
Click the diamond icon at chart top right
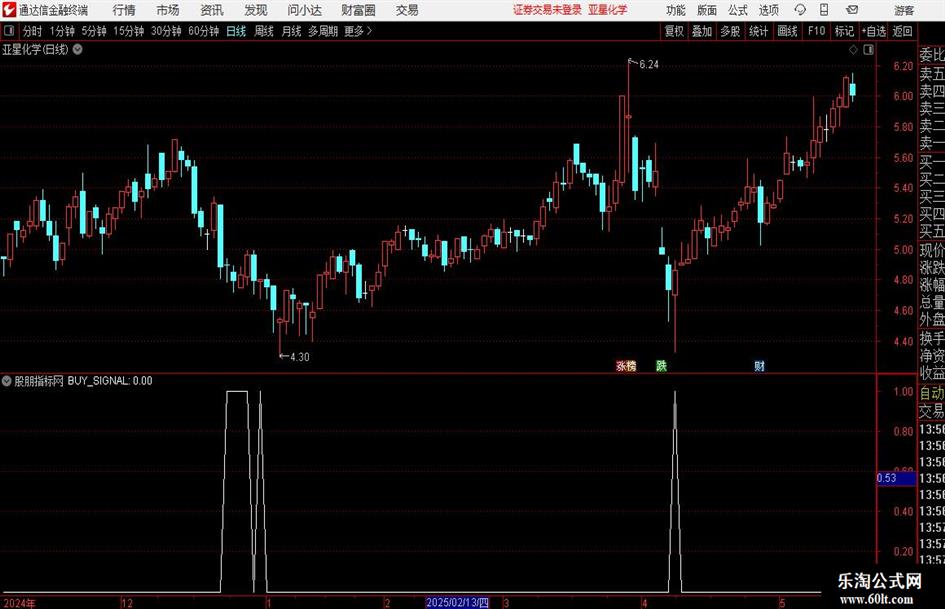853,49
